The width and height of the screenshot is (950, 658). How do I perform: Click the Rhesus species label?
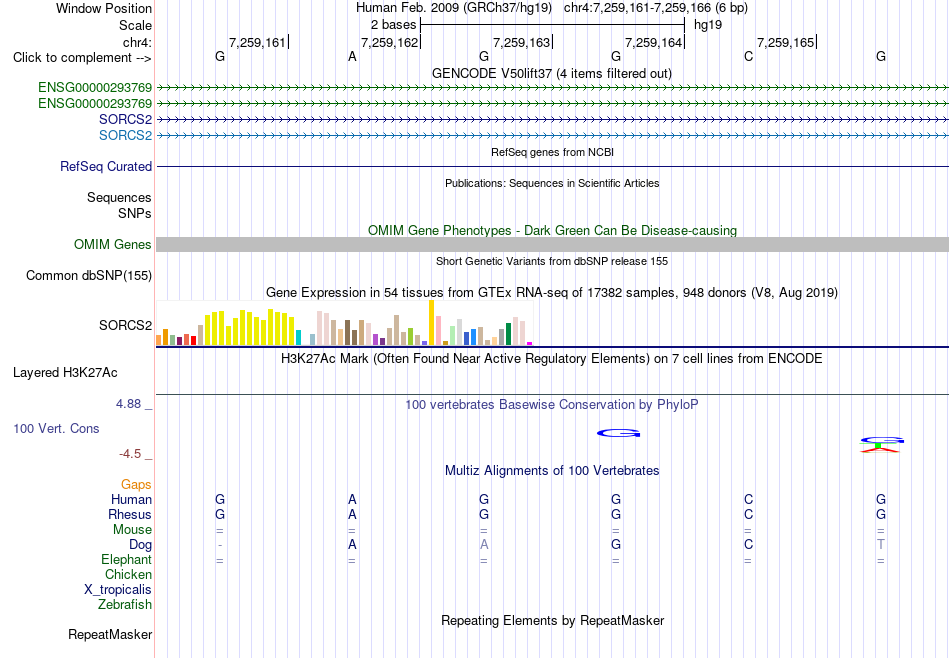coord(130,514)
